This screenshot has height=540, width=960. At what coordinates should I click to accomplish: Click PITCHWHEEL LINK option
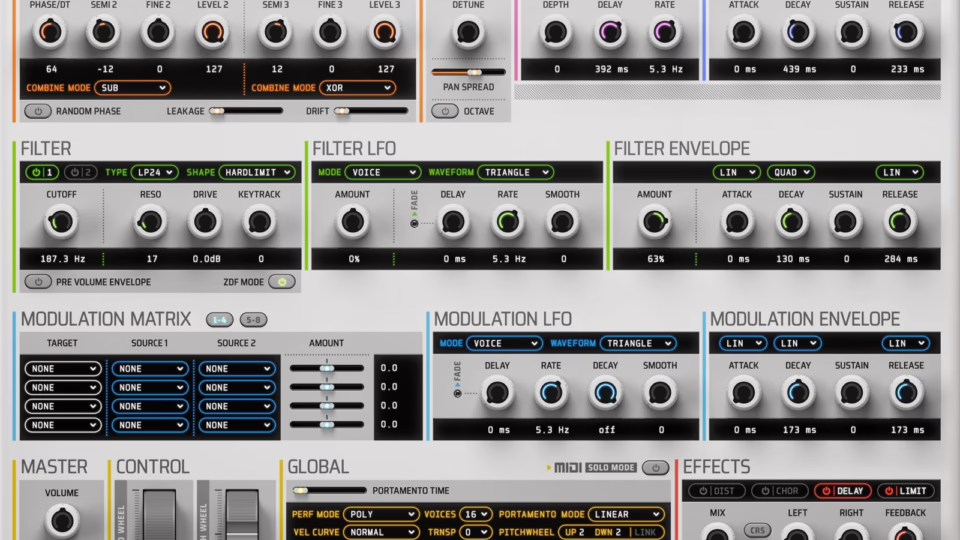pos(645,532)
